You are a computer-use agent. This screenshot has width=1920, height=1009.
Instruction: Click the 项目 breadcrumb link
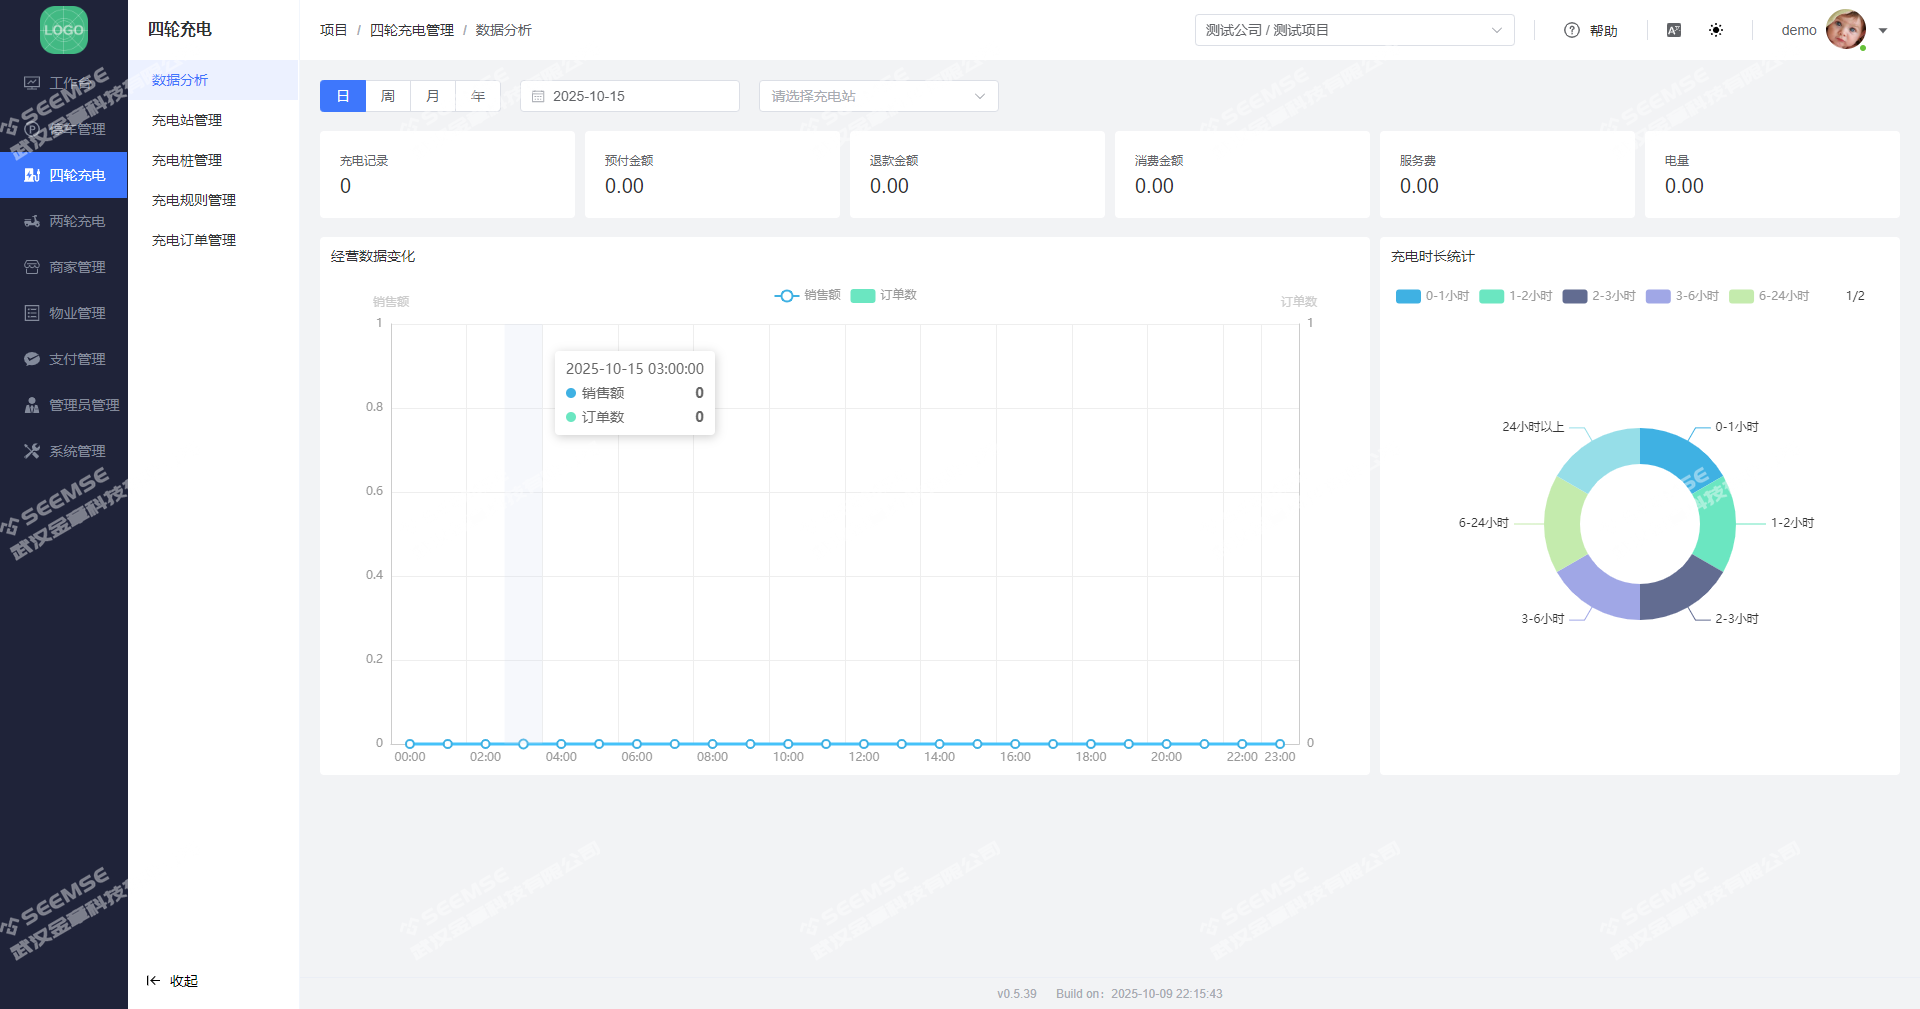point(333,30)
